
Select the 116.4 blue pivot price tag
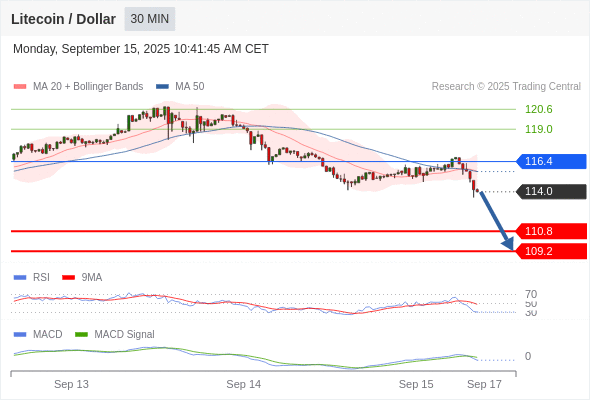pyautogui.click(x=551, y=161)
